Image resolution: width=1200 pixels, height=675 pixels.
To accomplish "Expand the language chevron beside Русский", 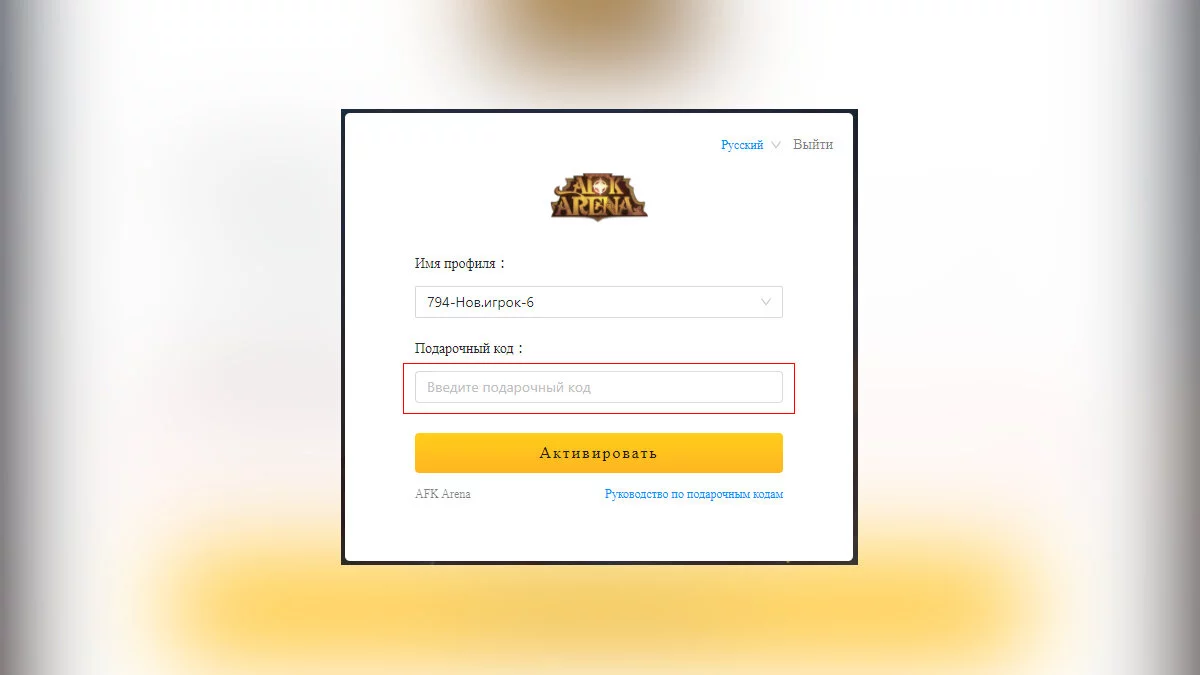I will coord(775,145).
